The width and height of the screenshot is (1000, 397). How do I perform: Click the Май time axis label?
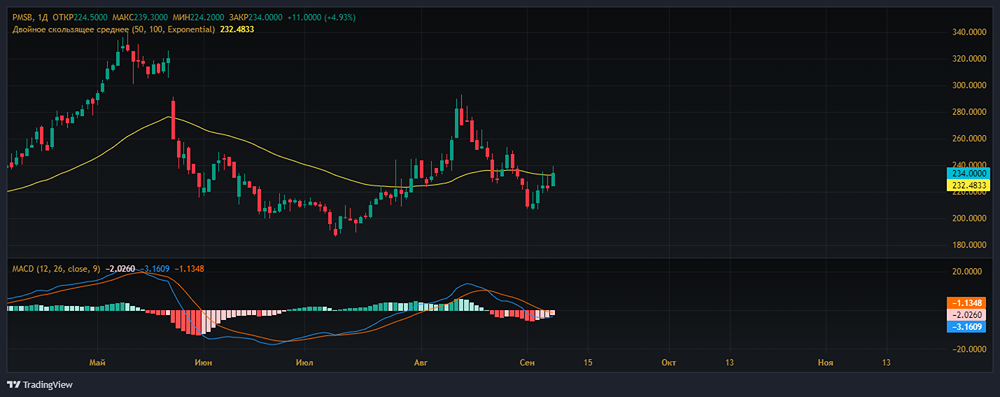click(x=98, y=363)
